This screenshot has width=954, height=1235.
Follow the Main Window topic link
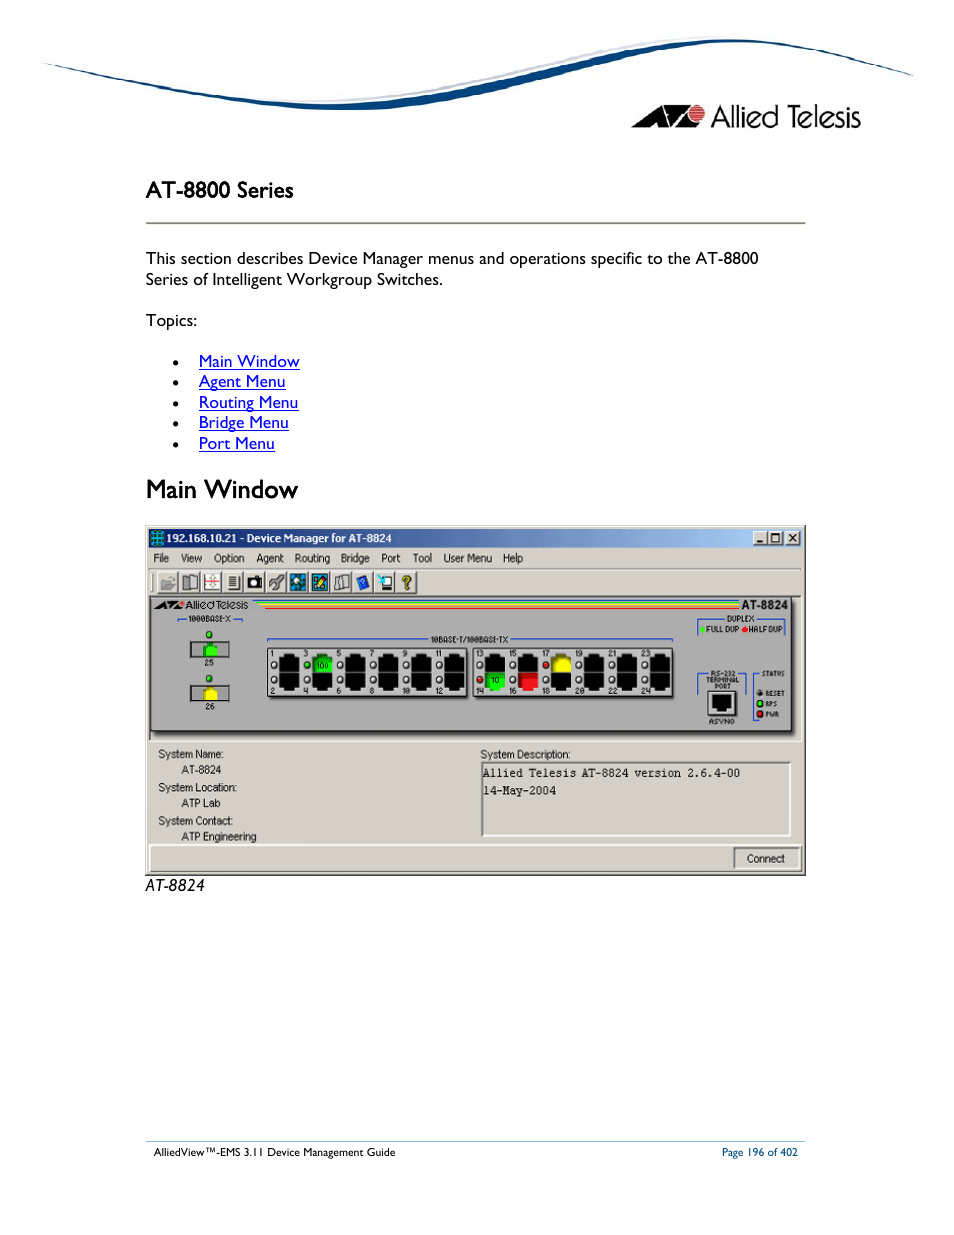coord(249,361)
